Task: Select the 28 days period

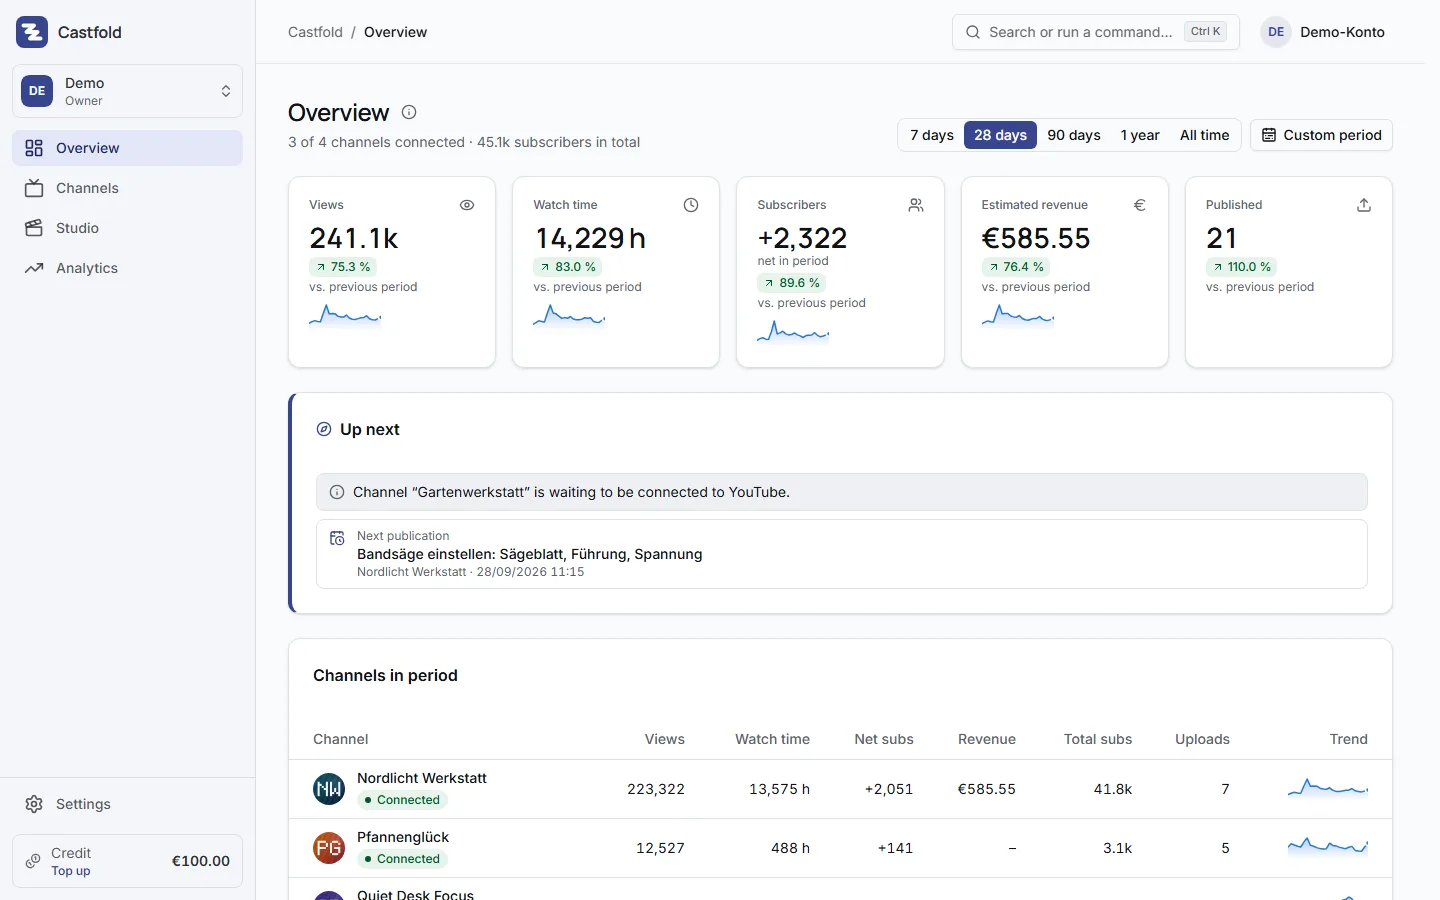Action: click(x=1000, y=135)
